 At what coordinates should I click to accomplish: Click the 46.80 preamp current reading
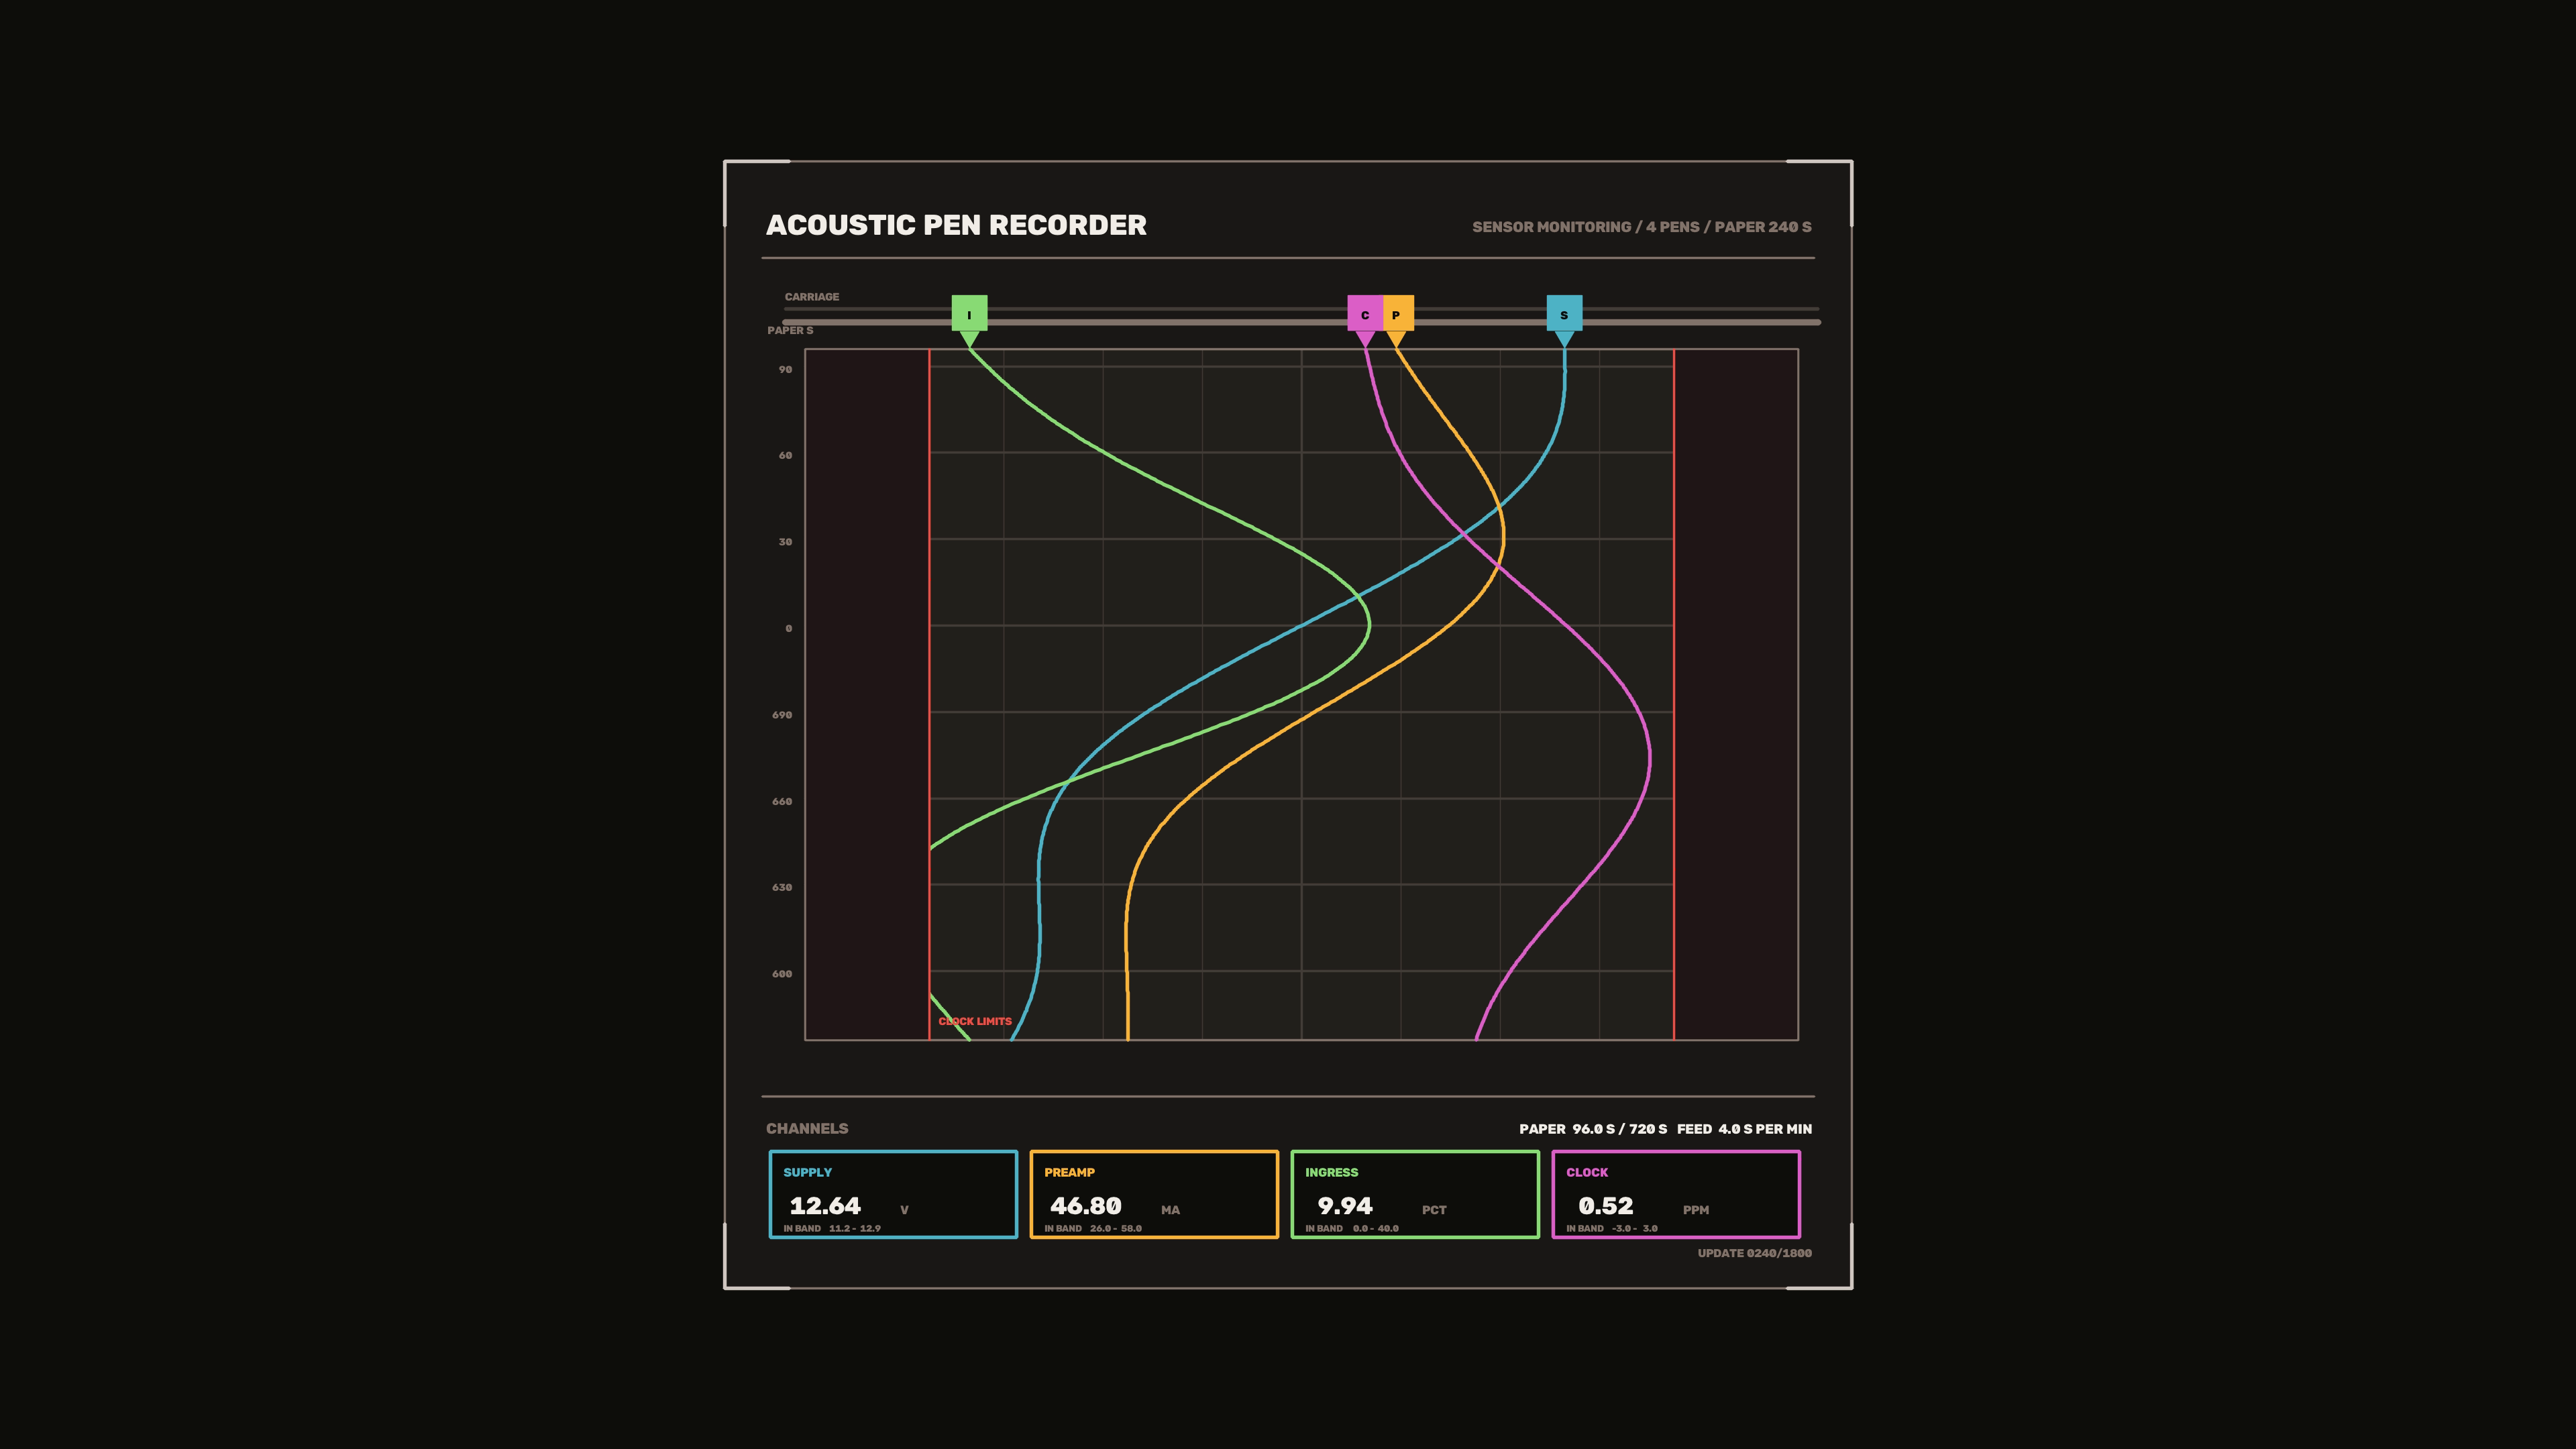(x=1086, y=1206)
